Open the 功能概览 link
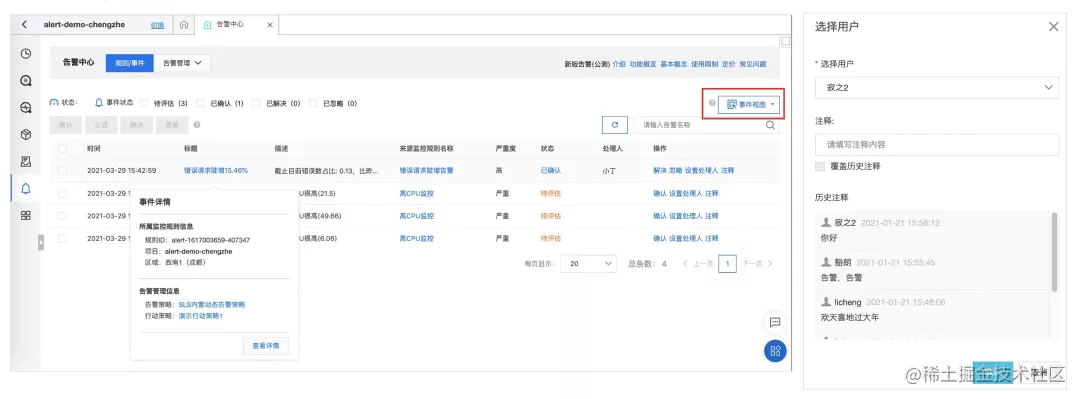This screenshot has height=399, width=1080. (x=643, y=64)
